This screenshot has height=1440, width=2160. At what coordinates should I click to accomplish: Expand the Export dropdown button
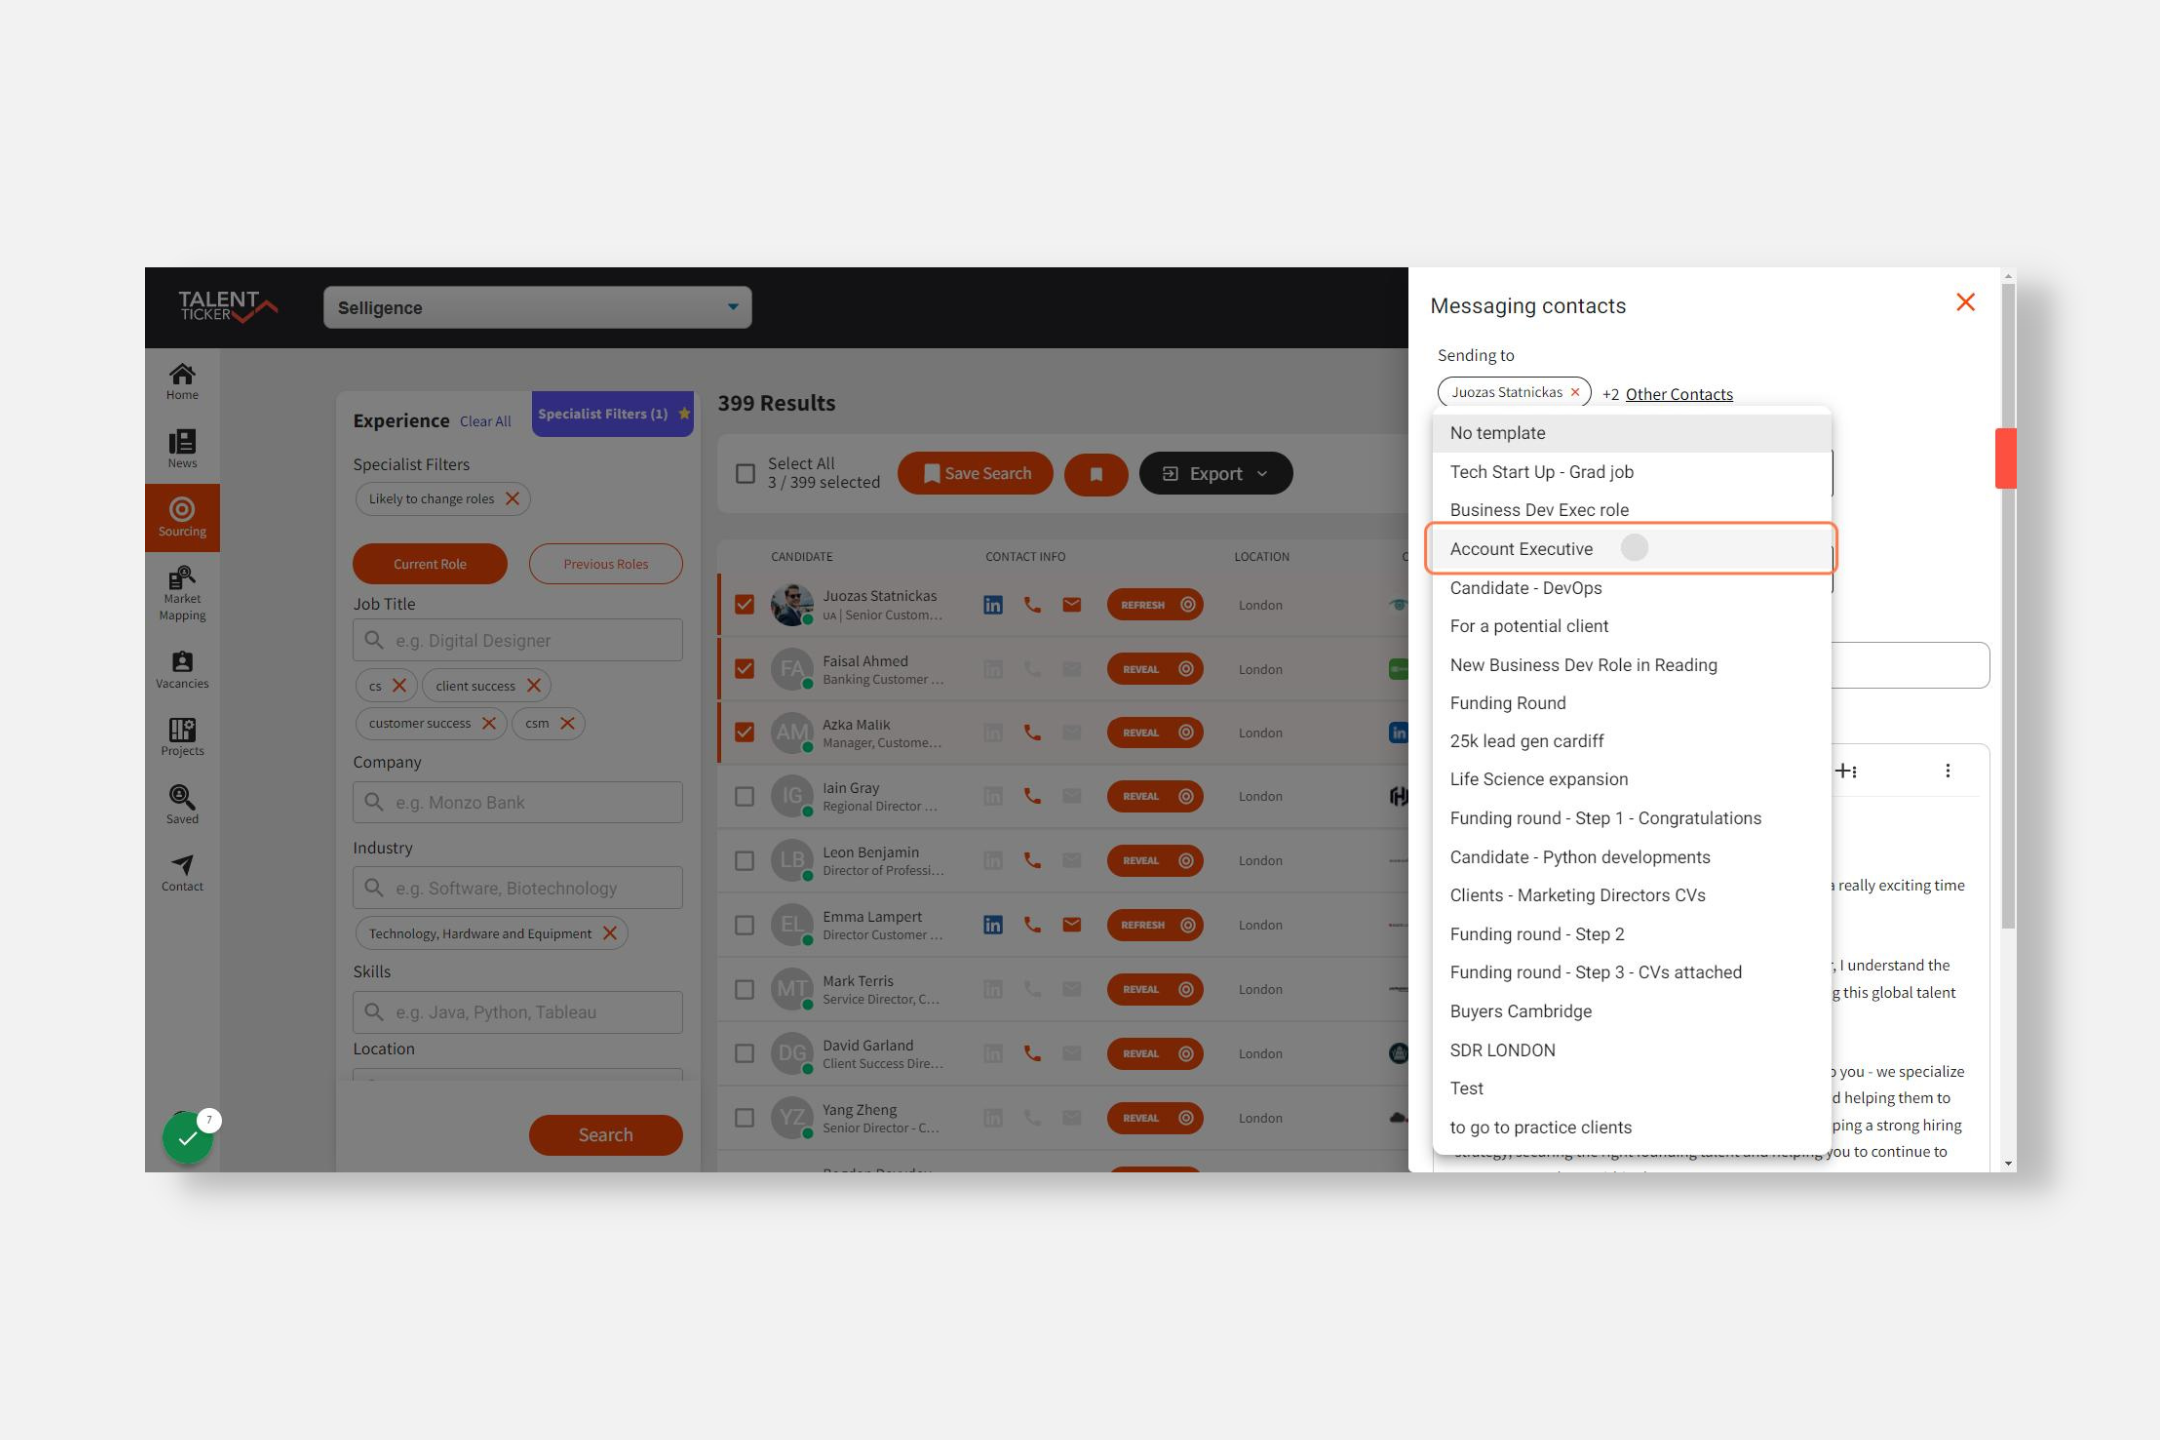coord(1215,474)
